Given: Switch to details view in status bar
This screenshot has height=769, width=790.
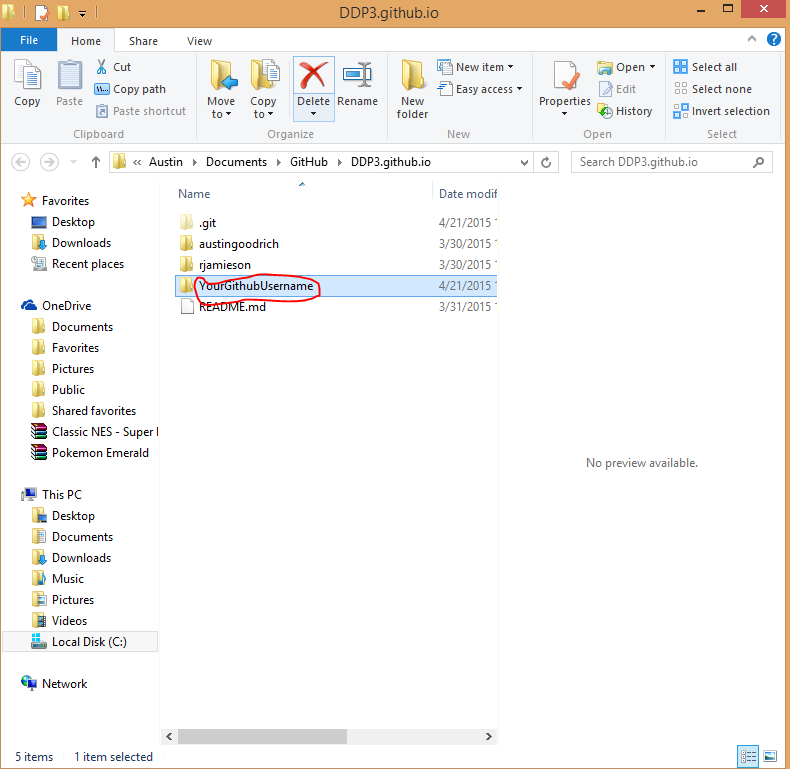Looking at the screenshot, I should (748, 756).
